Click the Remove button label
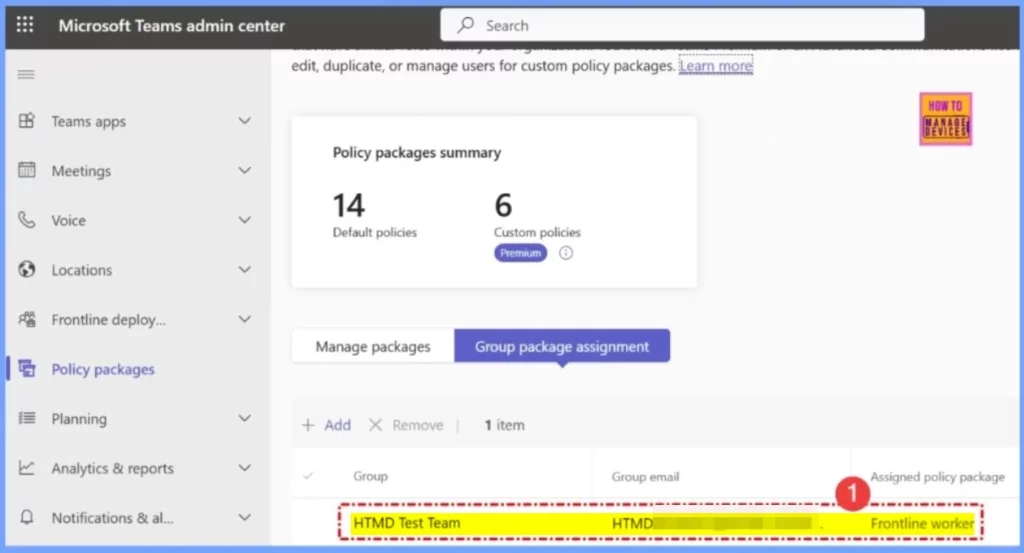Image resolution: width=1024 pixels, height=553 pixels. (418, 425)
